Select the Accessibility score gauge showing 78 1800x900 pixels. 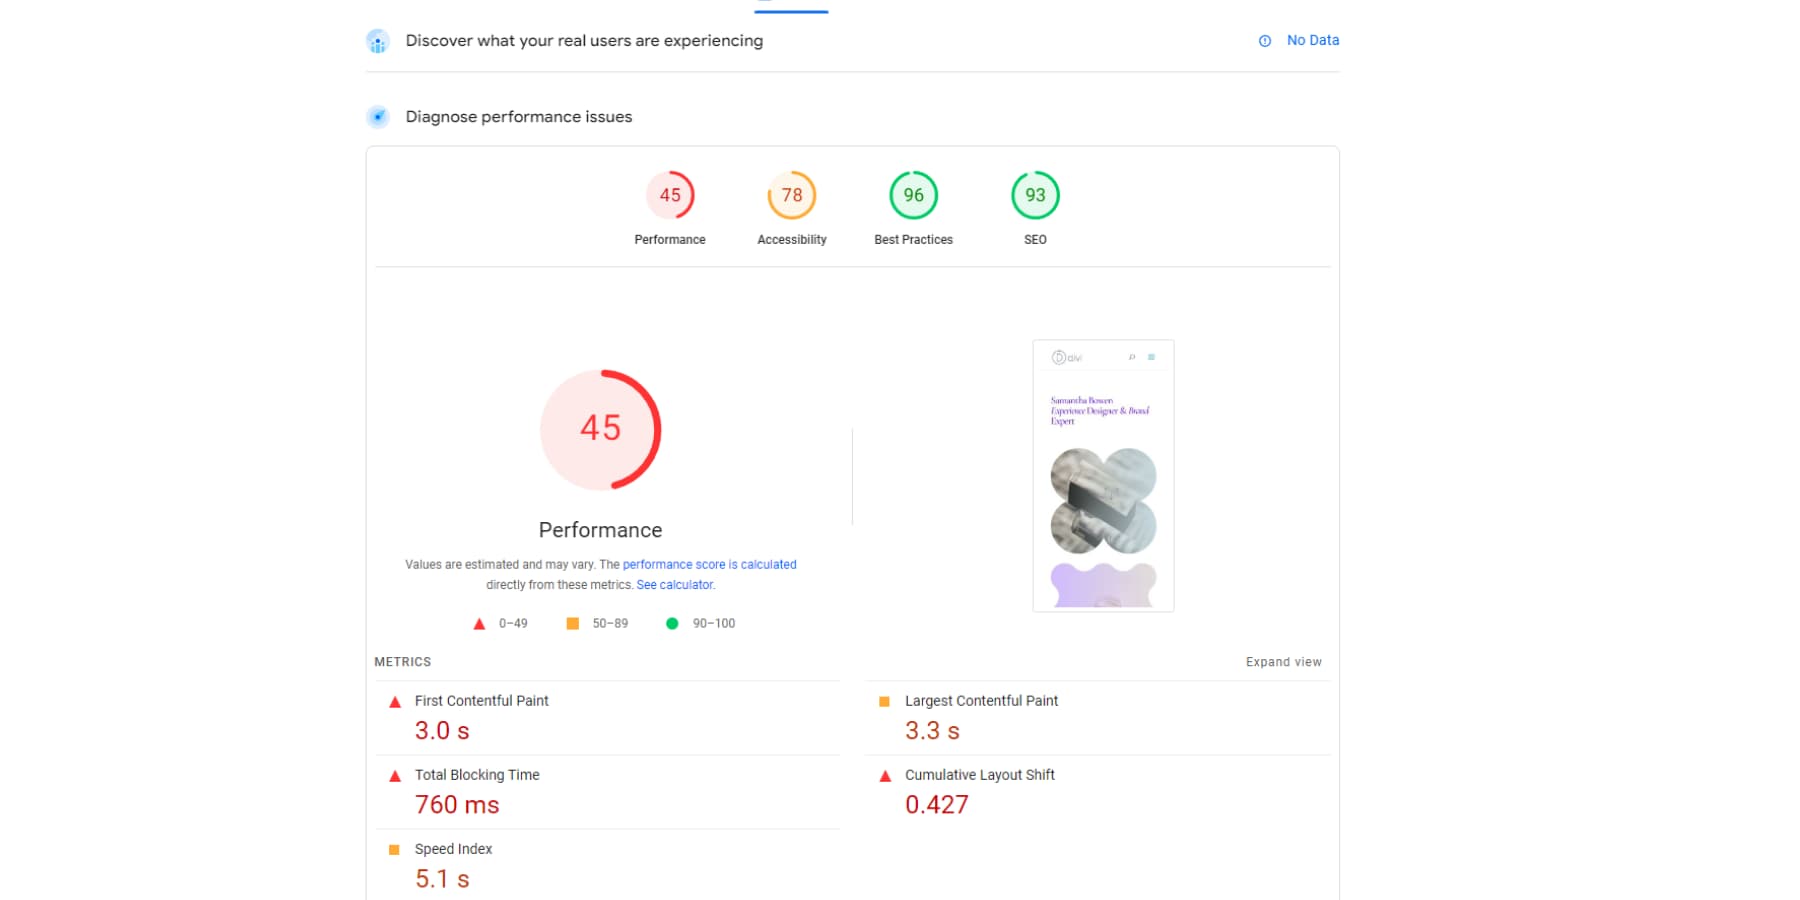click(x=791, y=196)
